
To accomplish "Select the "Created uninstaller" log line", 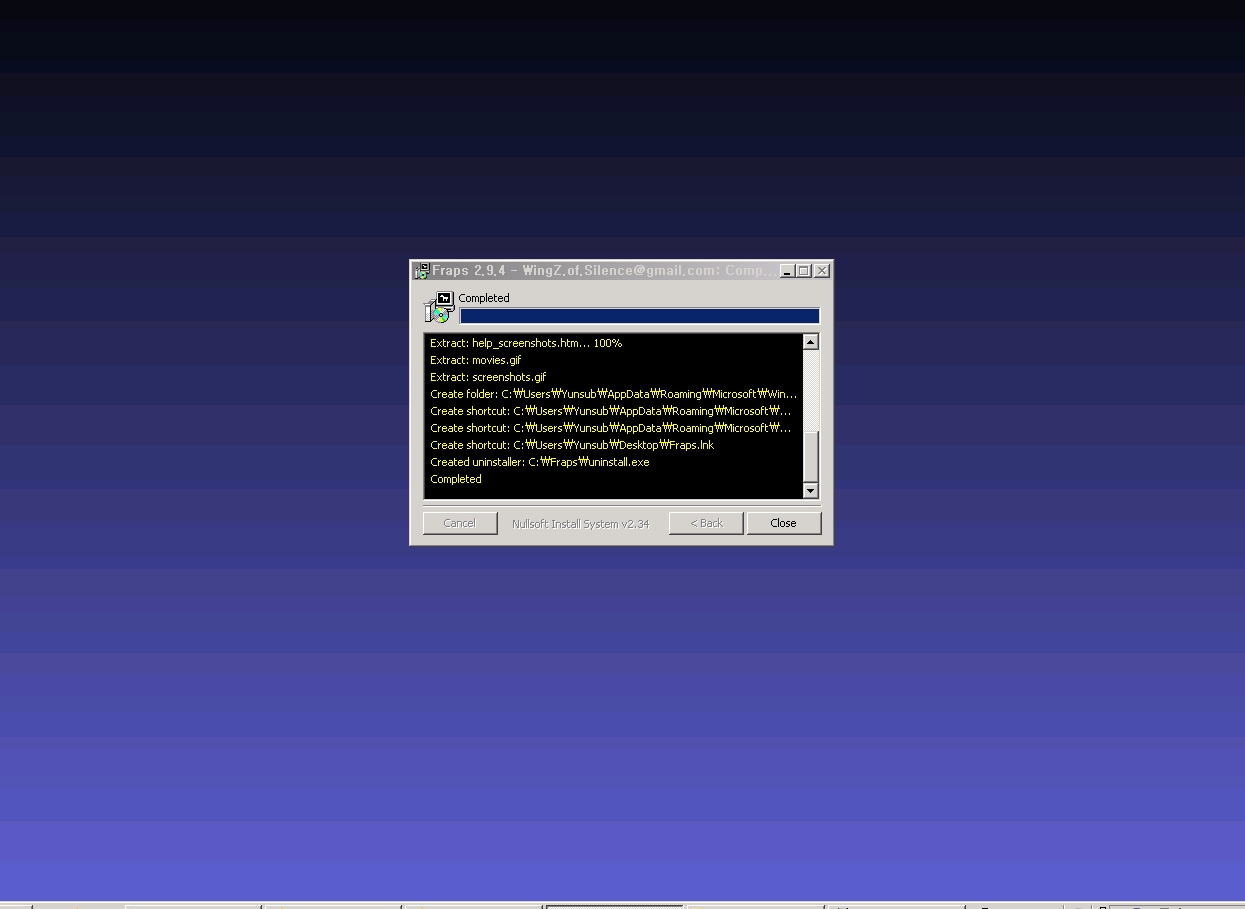I will (540, 462).
